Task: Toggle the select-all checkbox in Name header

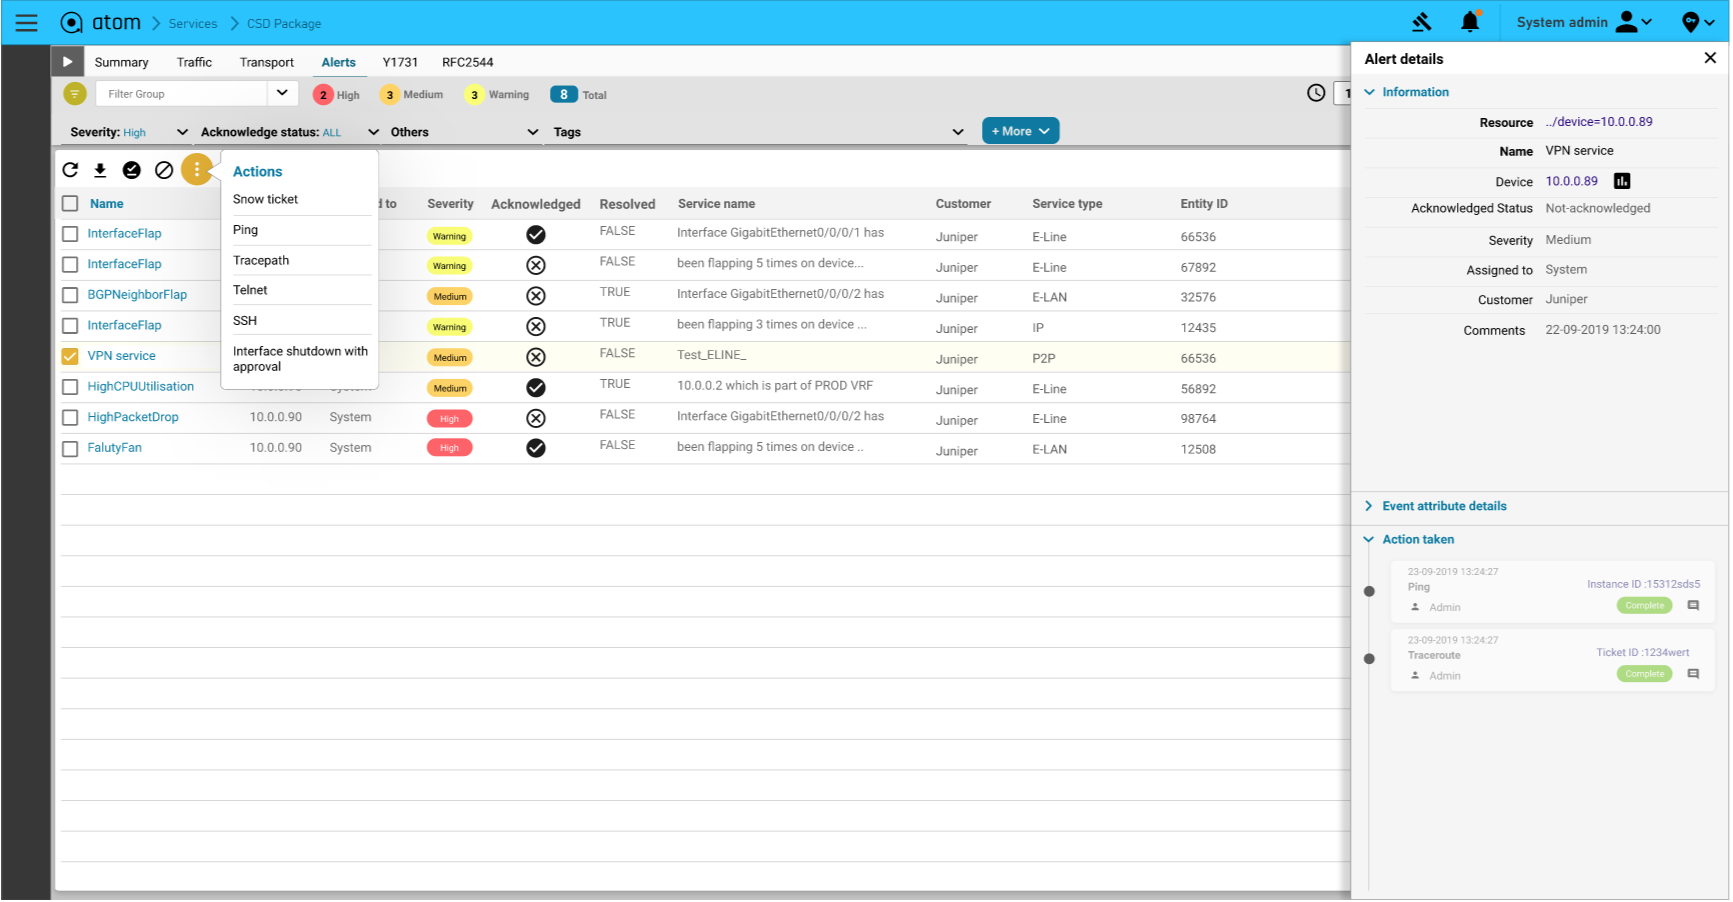Action: coord(70,204)
